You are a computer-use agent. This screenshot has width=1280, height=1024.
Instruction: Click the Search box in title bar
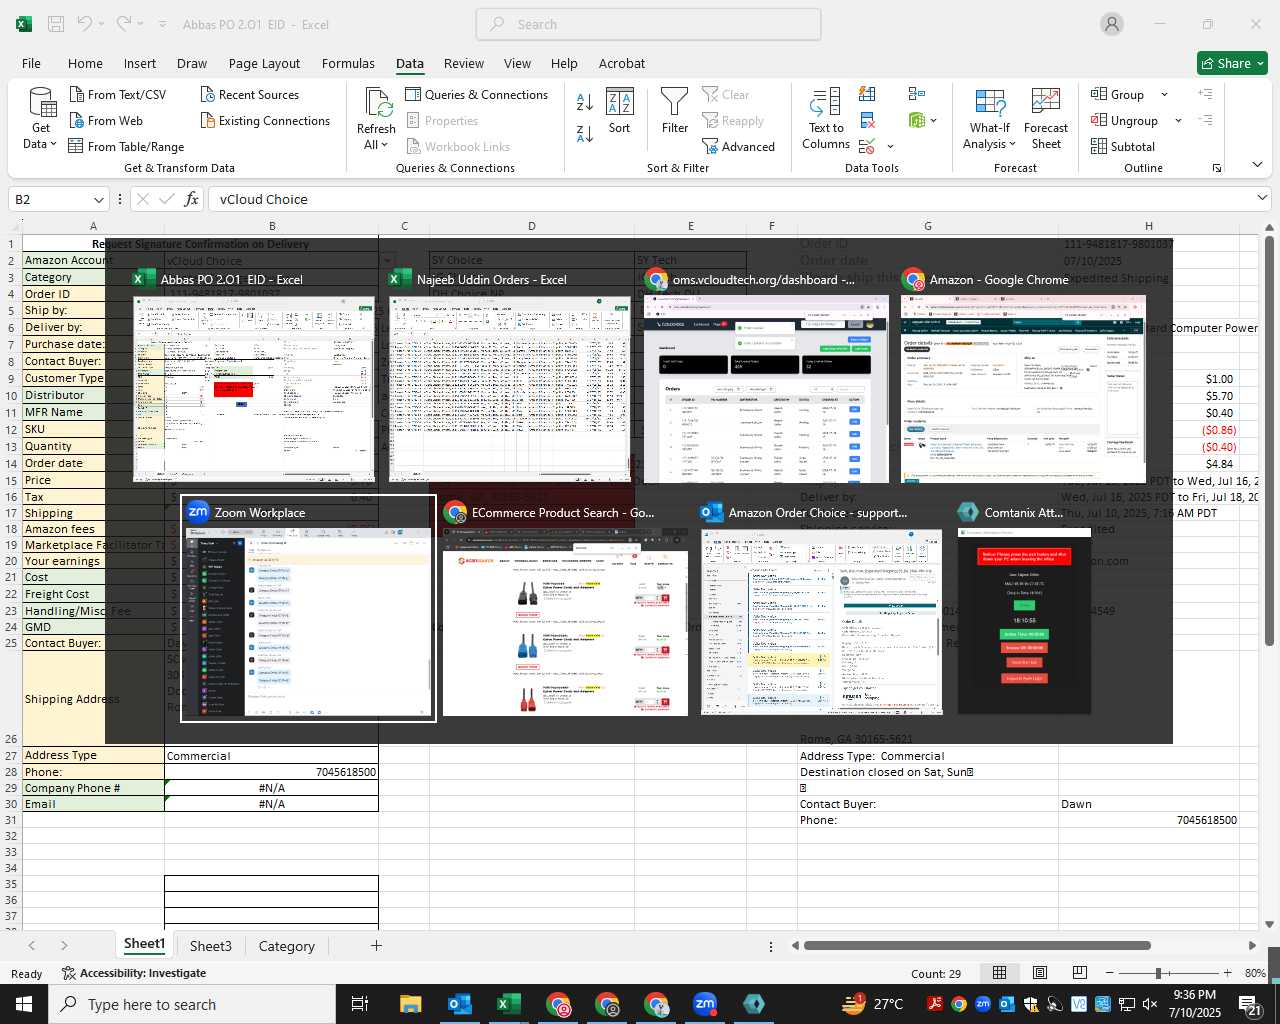click(648, 24)
